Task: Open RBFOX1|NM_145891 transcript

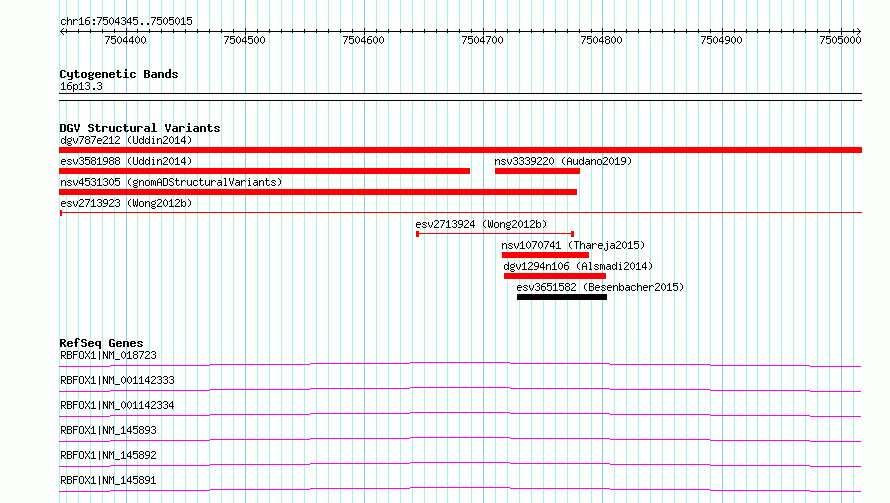Action: pos(108,480)
